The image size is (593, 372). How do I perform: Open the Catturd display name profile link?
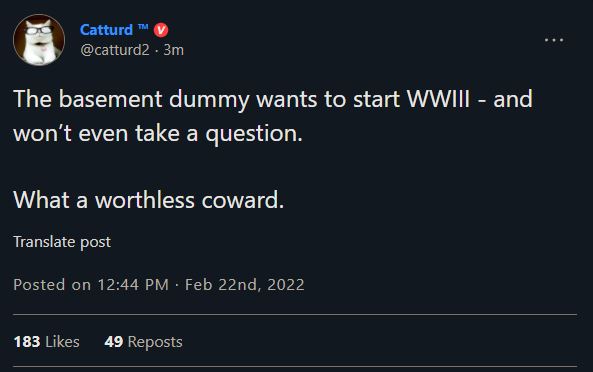[x=106, y=30]
